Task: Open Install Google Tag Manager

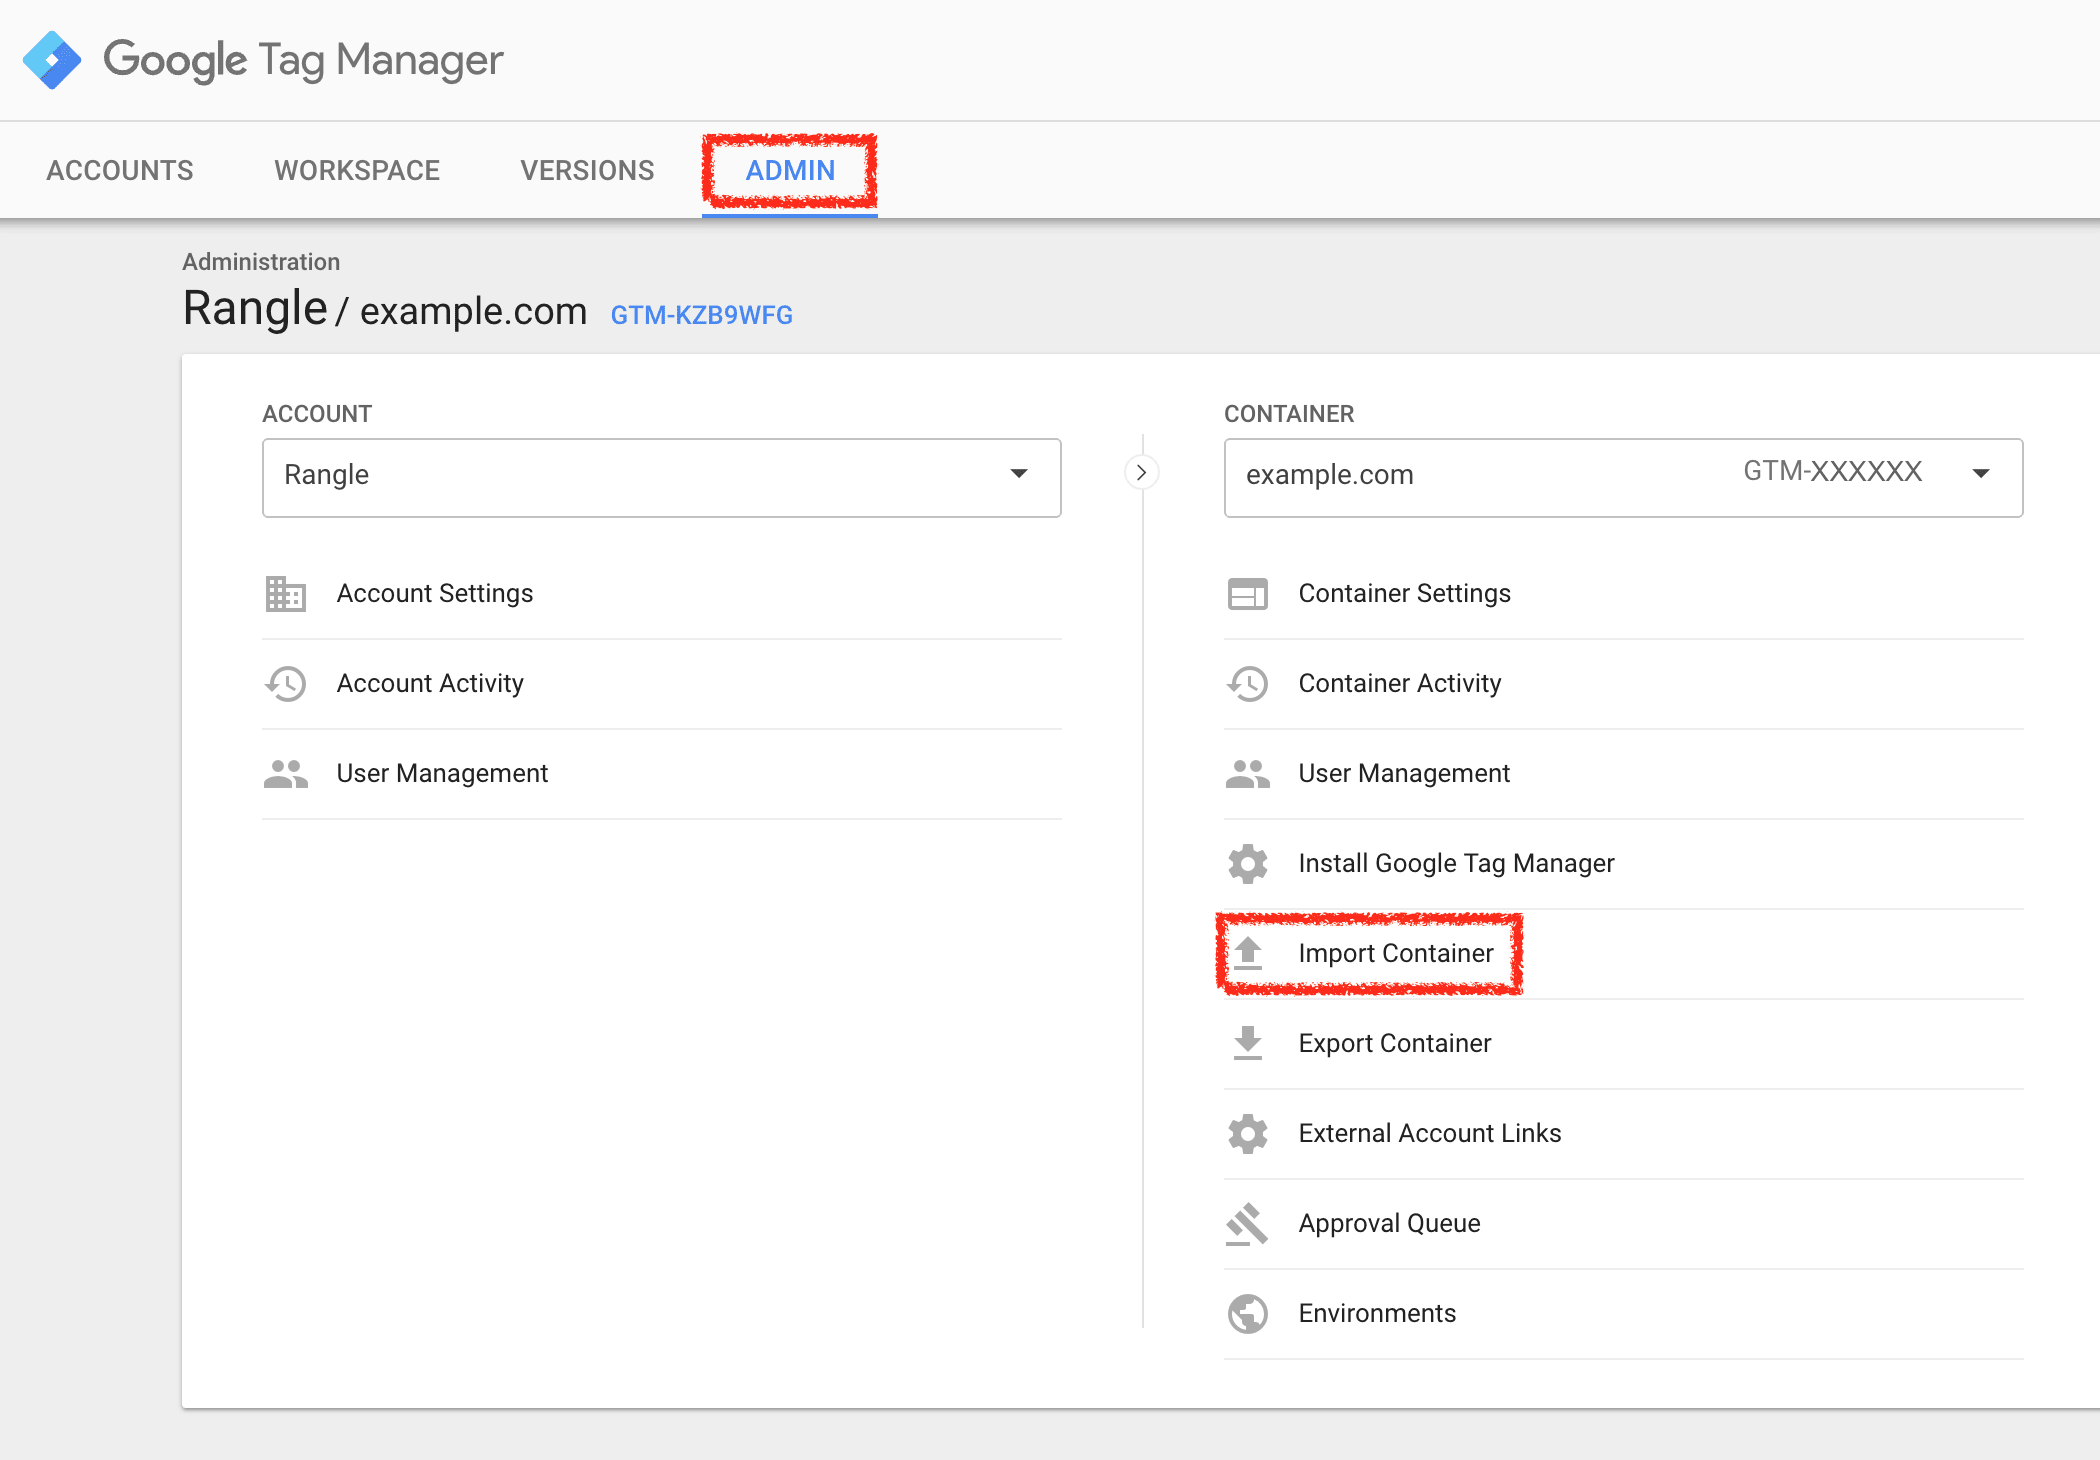Action: click(x=1624, y=864)
